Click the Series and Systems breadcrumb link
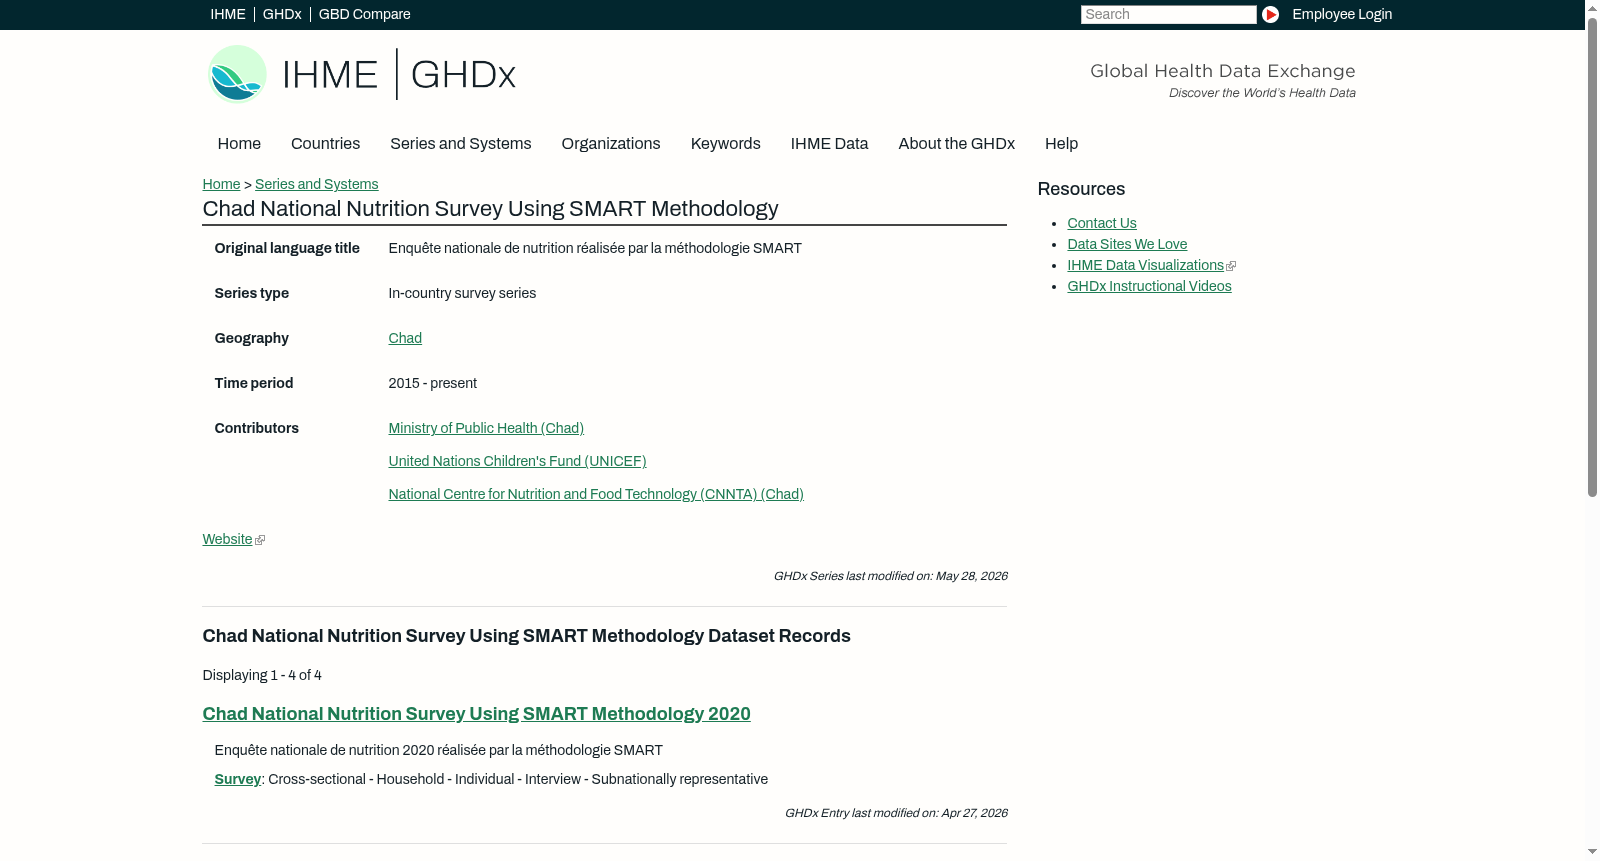1600x861 pixels. click(316, 184)
